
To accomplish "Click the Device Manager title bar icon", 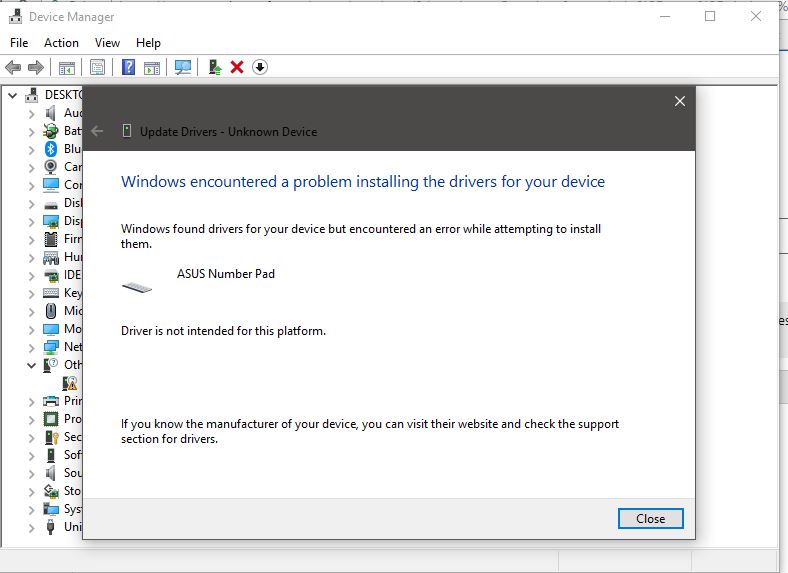I will tap(16, 17).
